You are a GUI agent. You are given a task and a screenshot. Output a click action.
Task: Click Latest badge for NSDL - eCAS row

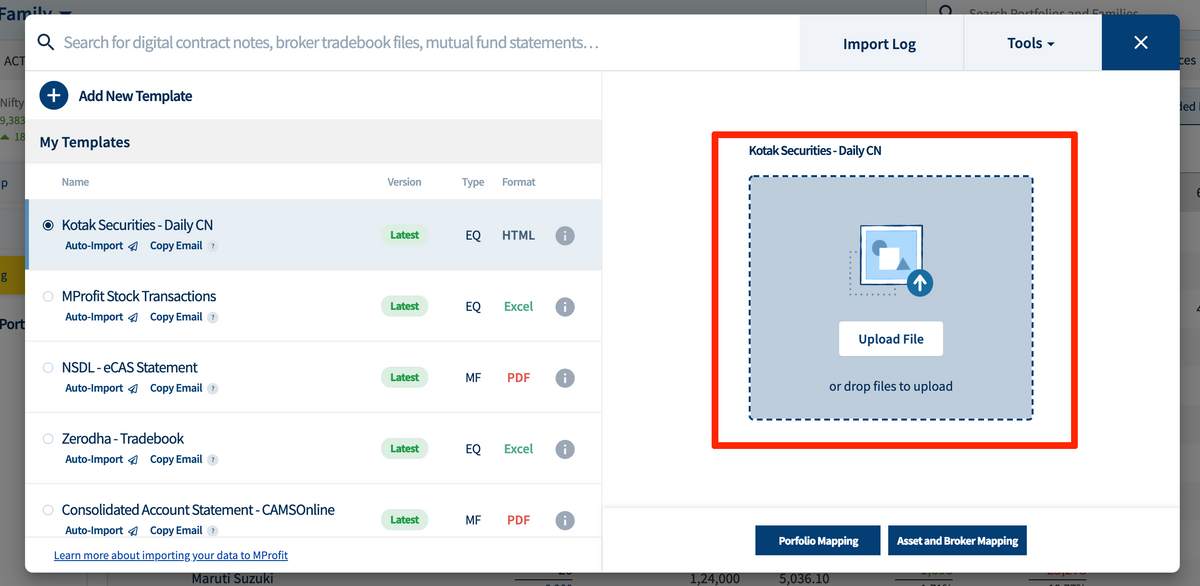[405, 377]
